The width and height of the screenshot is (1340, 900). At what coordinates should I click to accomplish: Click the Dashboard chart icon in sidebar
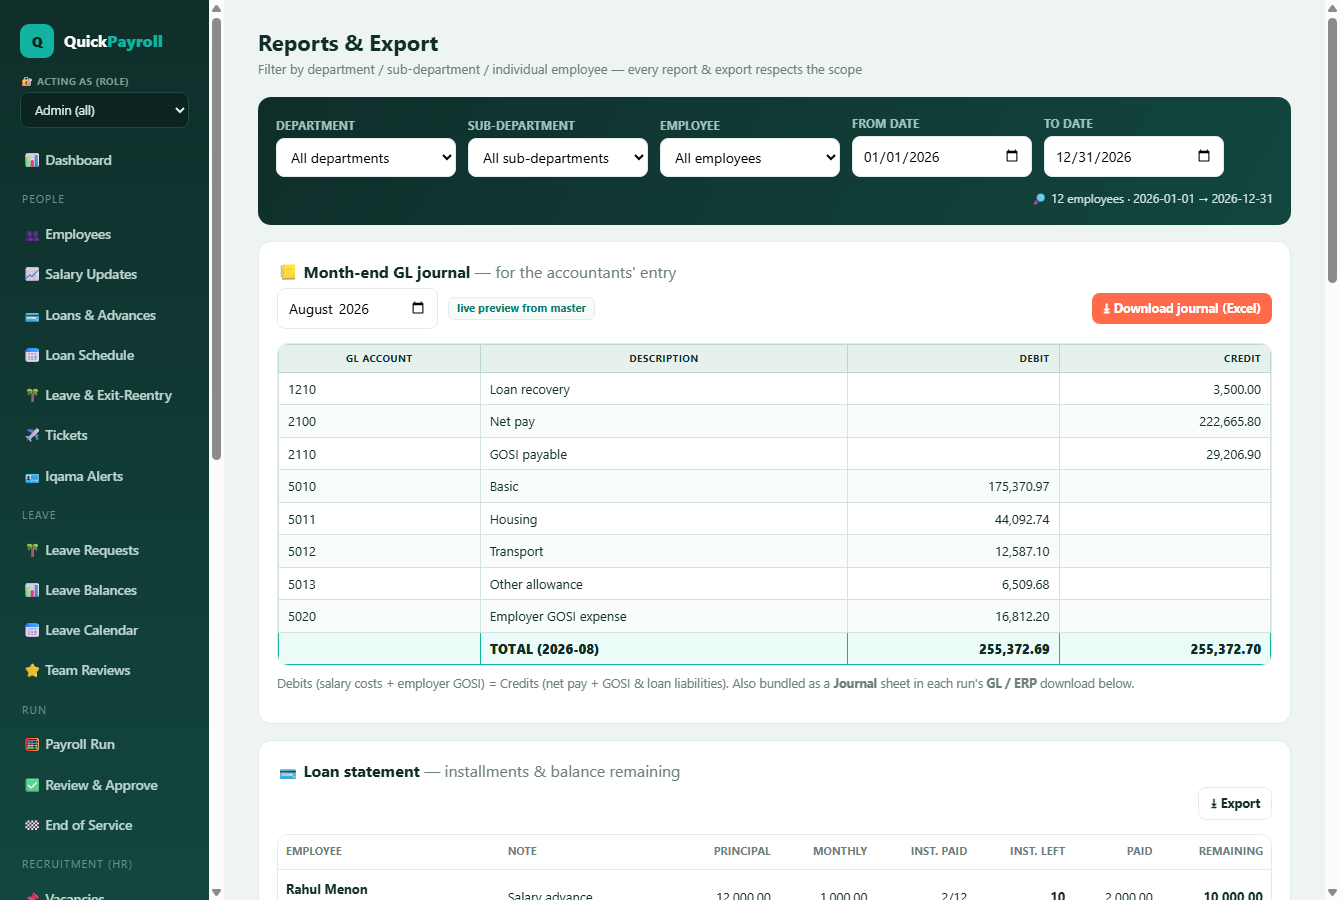[32, 160]
